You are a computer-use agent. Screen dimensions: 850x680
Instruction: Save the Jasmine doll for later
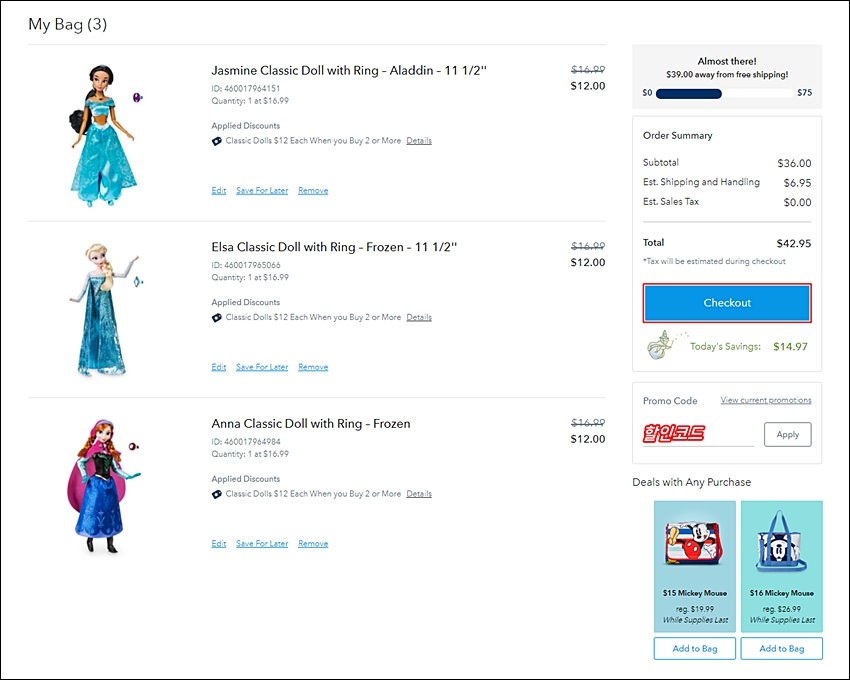[262, 190]
